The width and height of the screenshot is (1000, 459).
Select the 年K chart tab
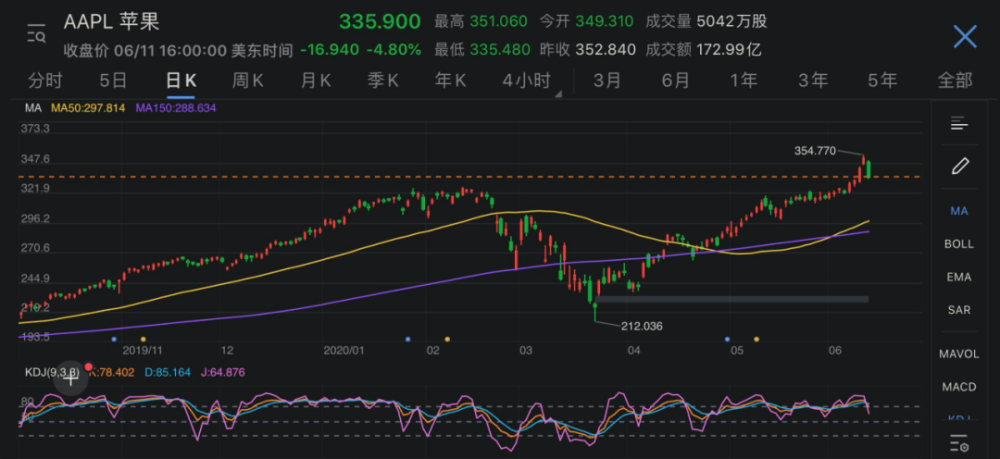tap(450, 81)
